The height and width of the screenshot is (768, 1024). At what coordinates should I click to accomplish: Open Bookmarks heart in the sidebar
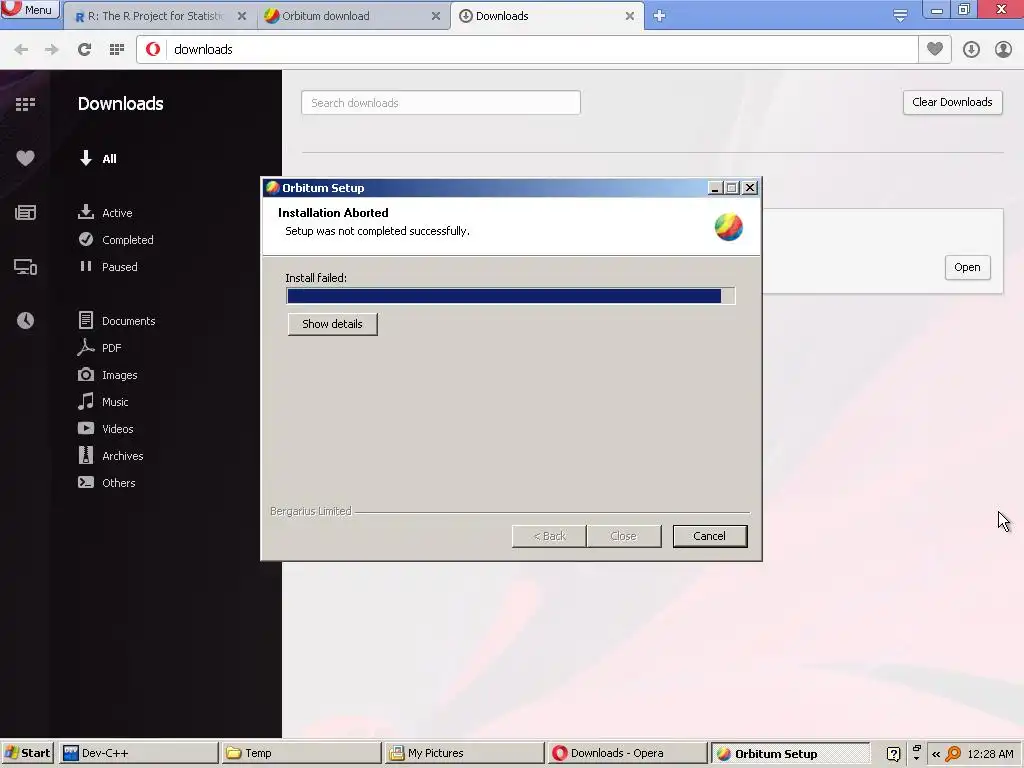click(25, 158)
